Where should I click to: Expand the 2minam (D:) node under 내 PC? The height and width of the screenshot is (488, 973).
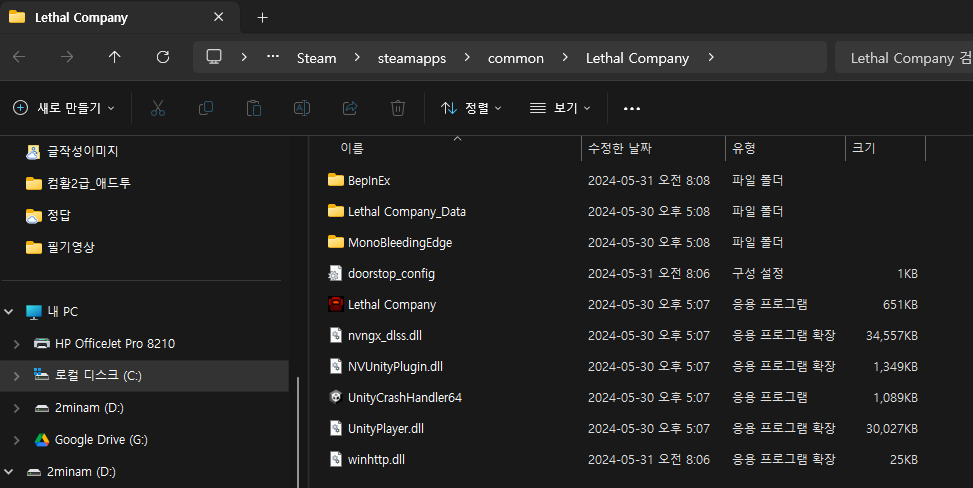tap(17, 408)
